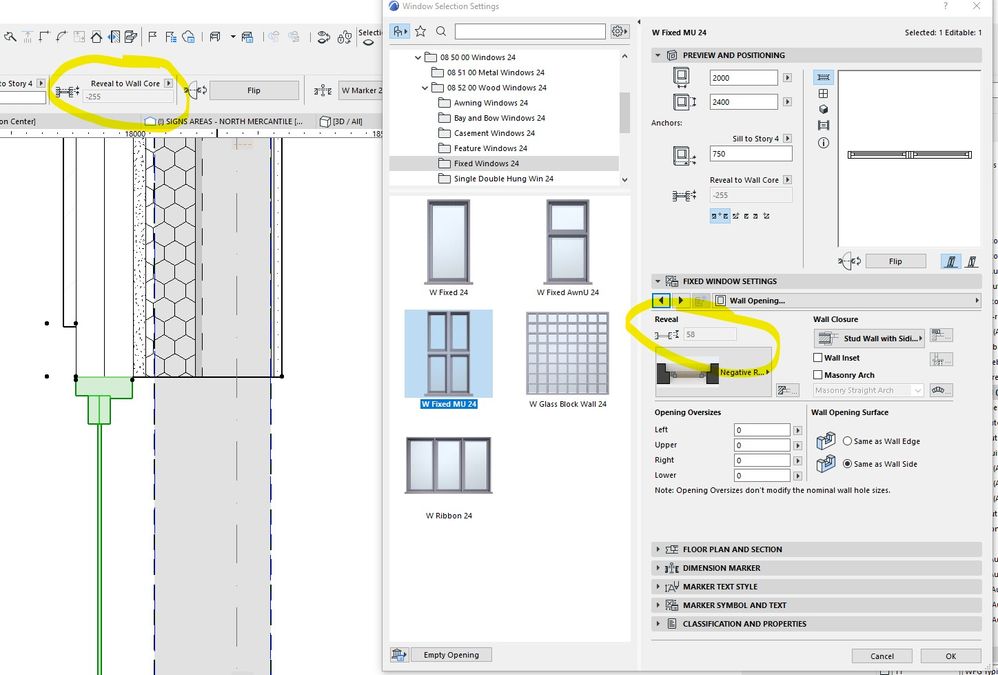Open the Sill to Story 4 dropdown
Screen dimensions: 998x675
pos(789,139)
